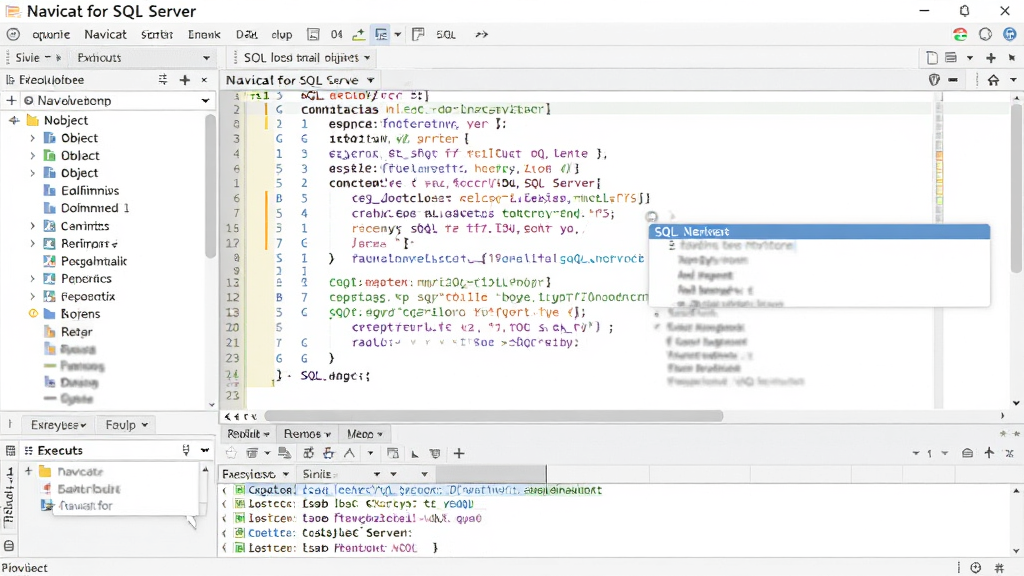Click the horizontal scrollbar of the editor
Viewport: 1024px width, 576px height.
(493, 416)
